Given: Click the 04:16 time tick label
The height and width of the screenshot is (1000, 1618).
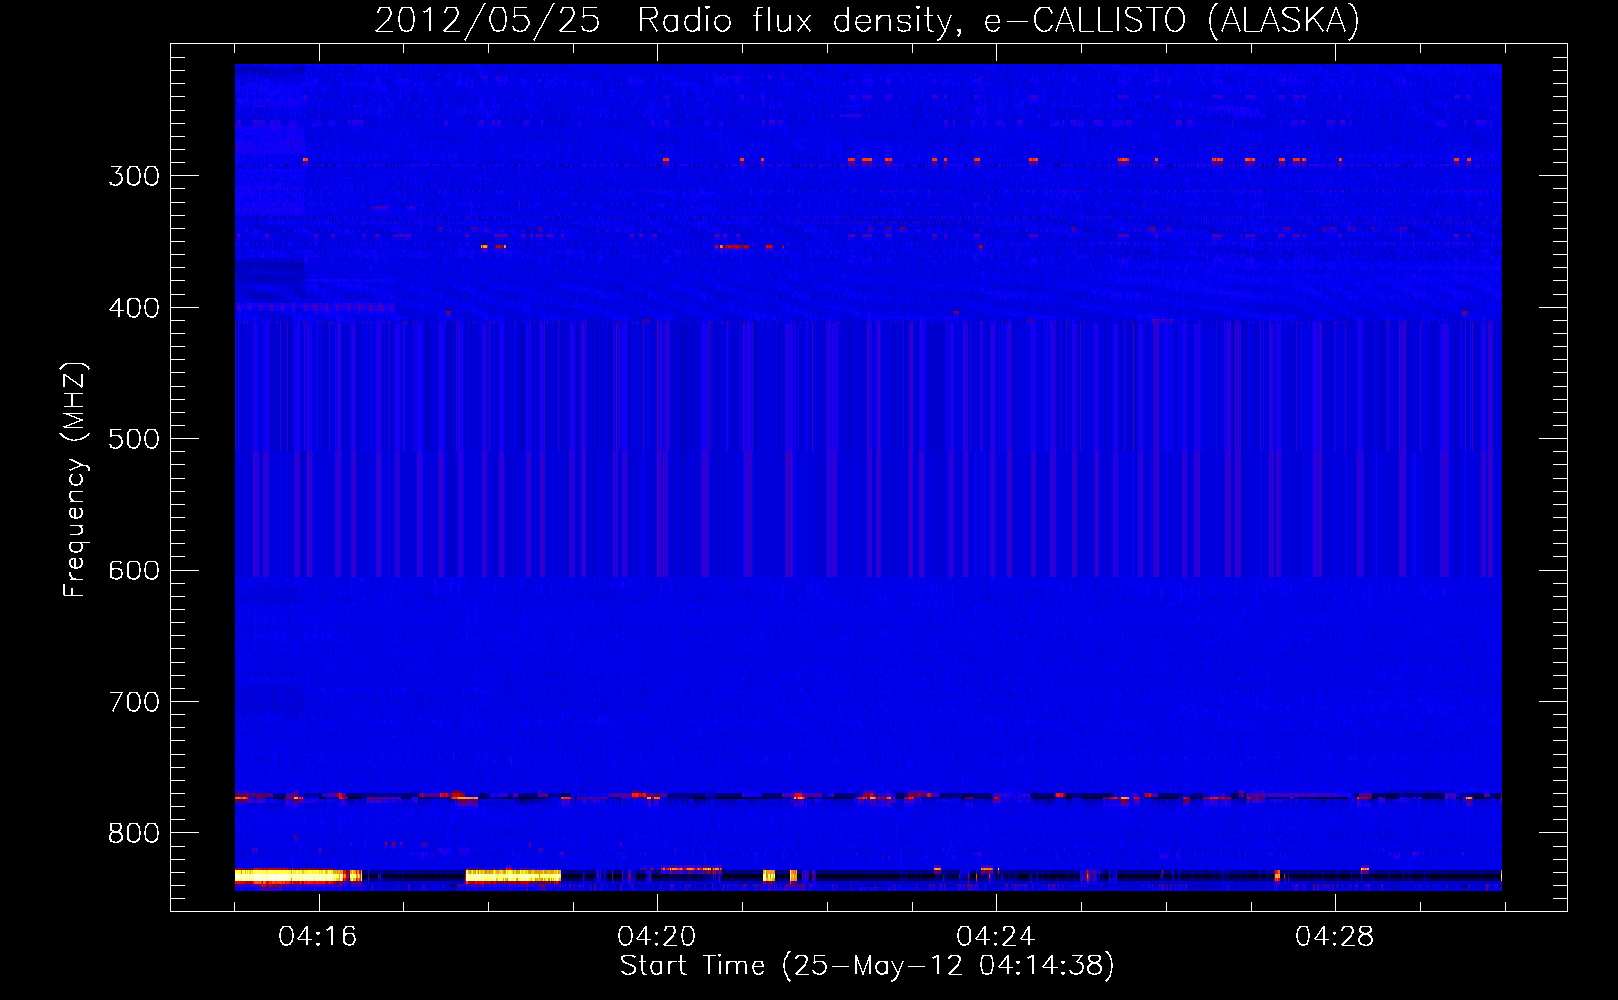Looking at the screenshot, I should click(318, 937).
